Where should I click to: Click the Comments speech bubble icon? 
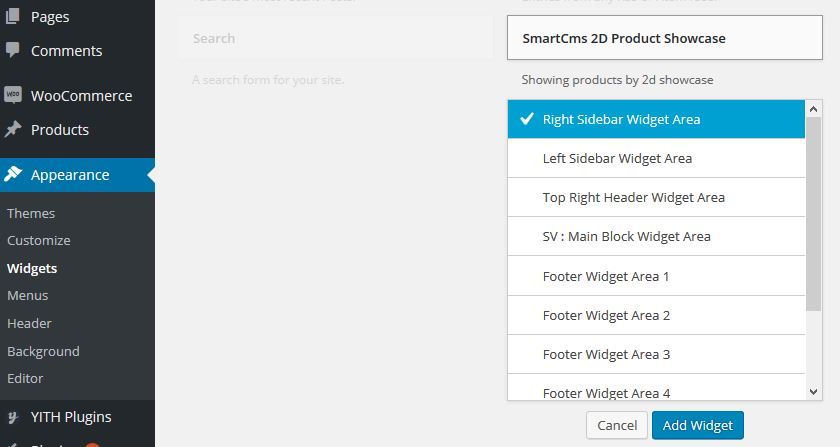[x=13, y=49]
